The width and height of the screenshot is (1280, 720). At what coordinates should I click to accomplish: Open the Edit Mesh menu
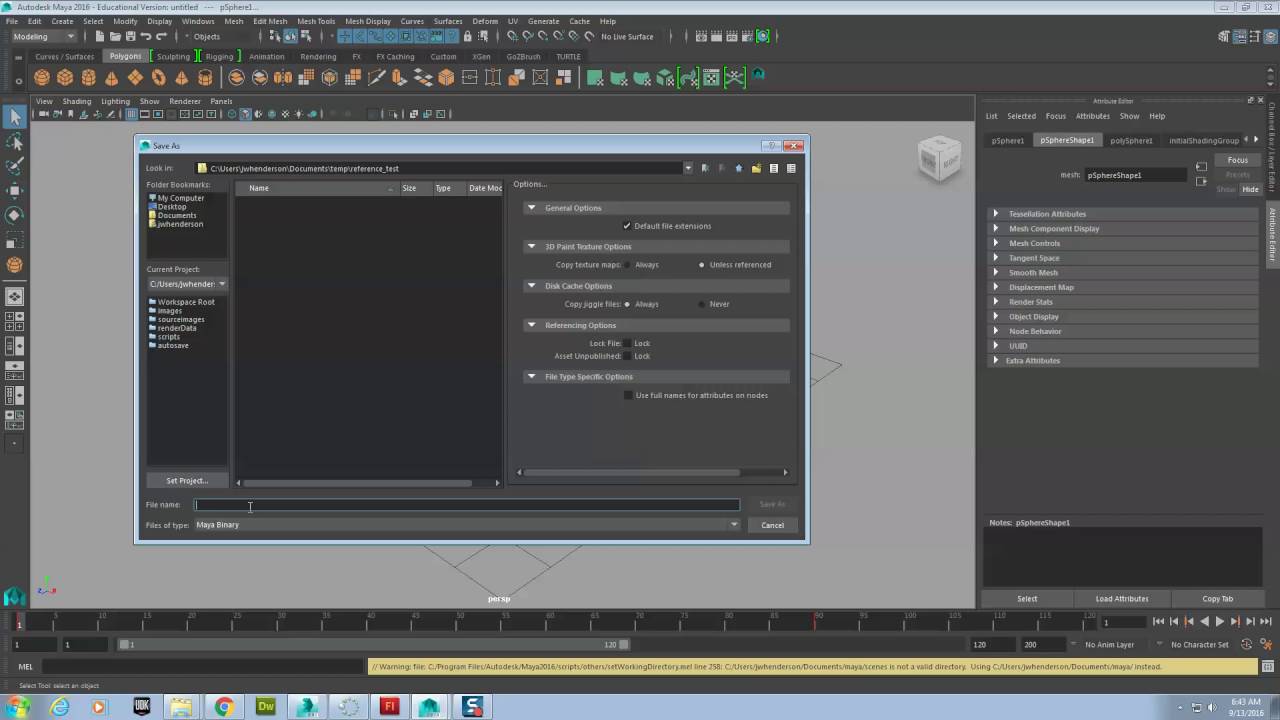pyautogui.click(x=270, y=21)
